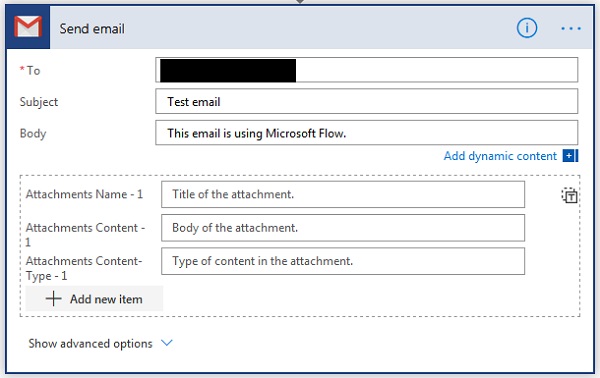Select the Subject field with Test email
The width and height of the screenshot is (600, 378).
pos(367,101)
